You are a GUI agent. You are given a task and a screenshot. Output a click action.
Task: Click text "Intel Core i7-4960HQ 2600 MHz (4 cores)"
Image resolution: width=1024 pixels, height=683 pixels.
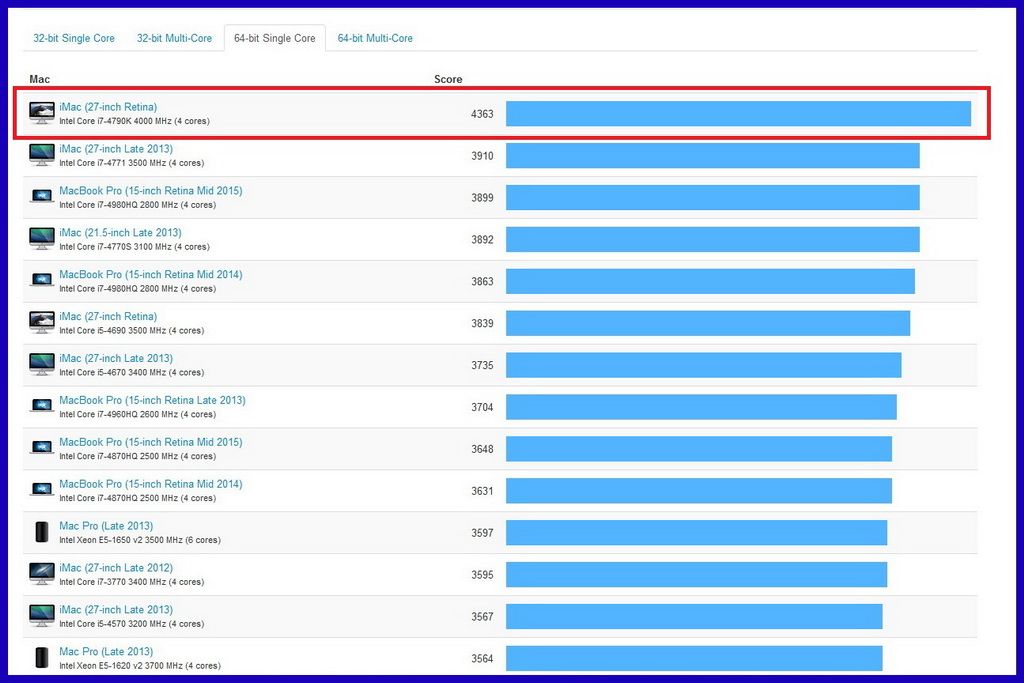pyautogui.click(x=137, y=414)
